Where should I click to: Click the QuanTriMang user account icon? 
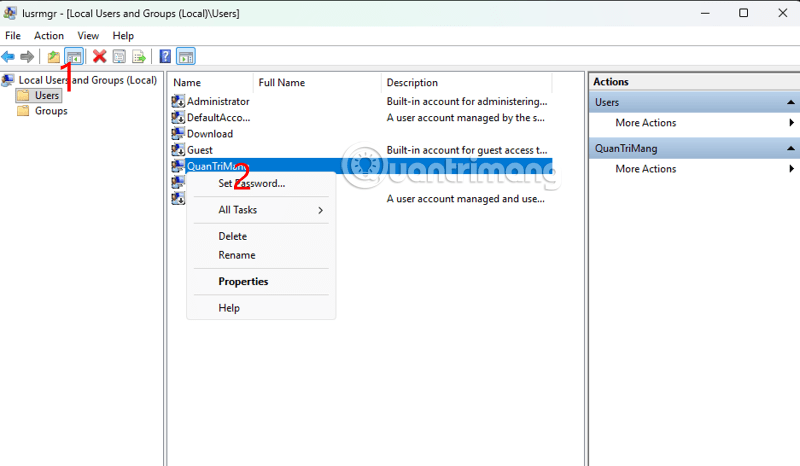(178, 166)
